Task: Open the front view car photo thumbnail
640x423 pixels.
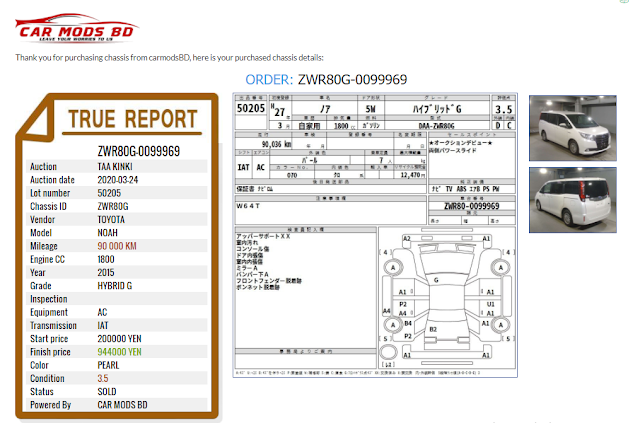Action: click(573, 128)
